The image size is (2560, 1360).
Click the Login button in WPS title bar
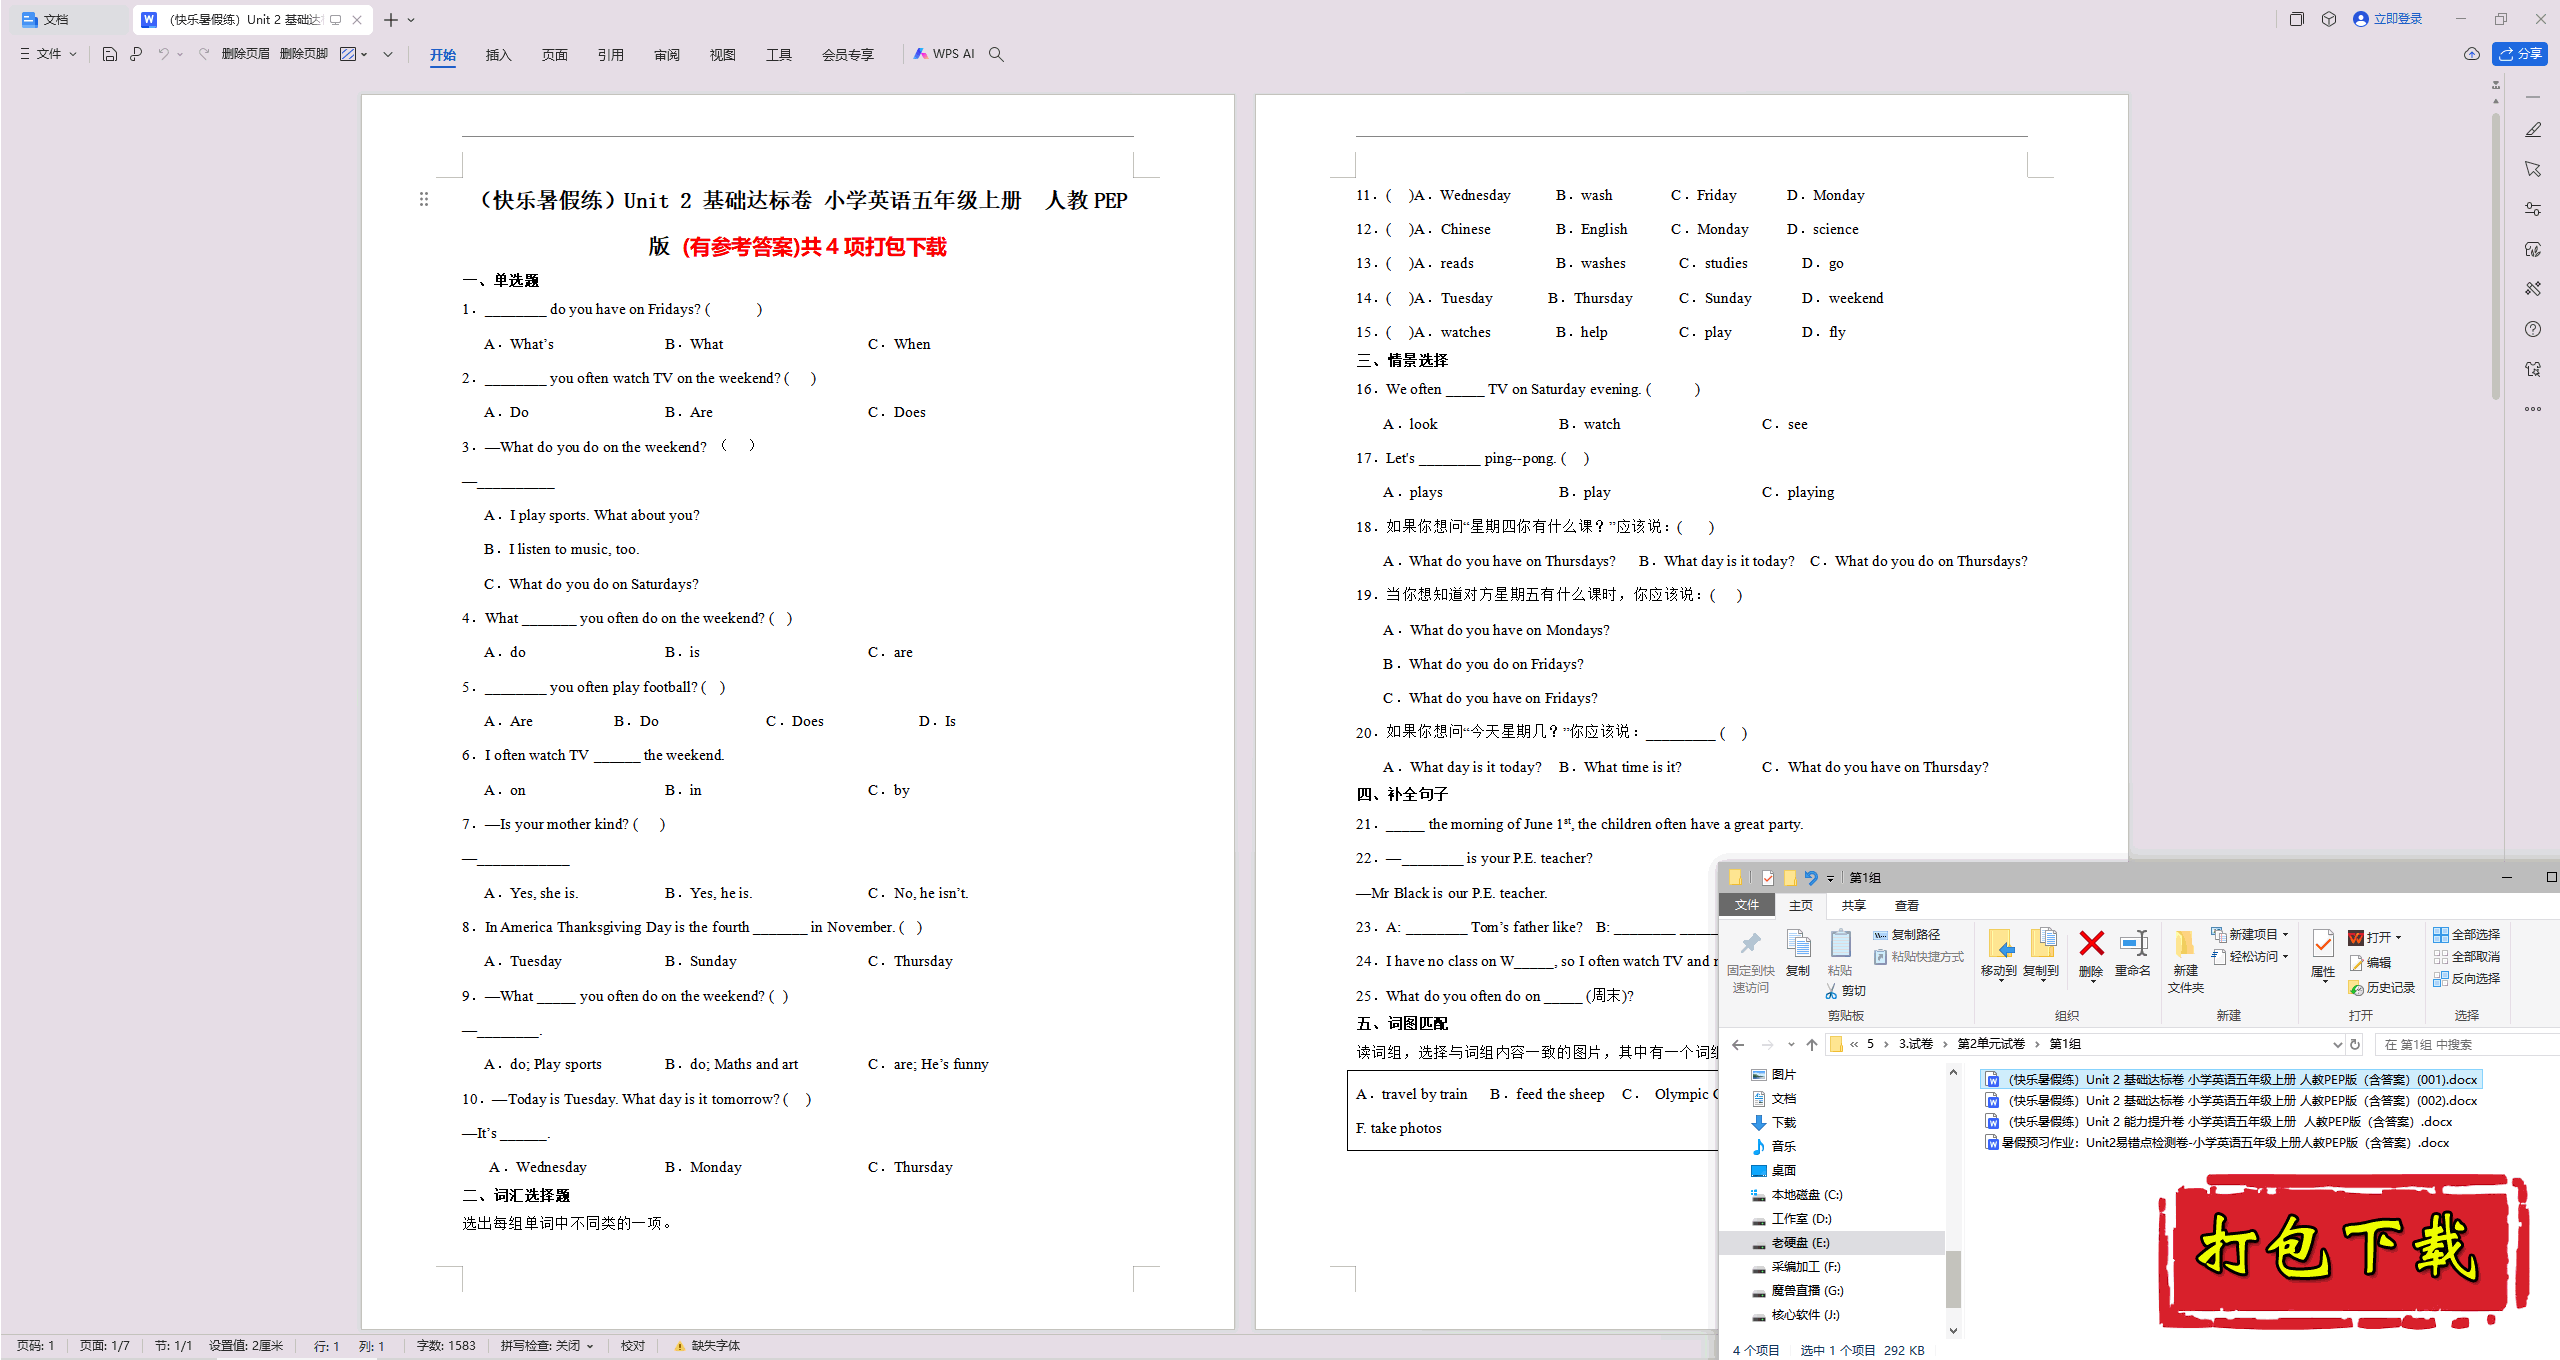(x=2388, y=19)
